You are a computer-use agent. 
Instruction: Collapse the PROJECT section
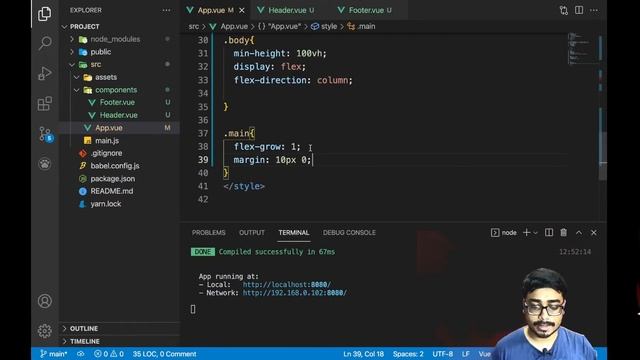coord(84,27)
